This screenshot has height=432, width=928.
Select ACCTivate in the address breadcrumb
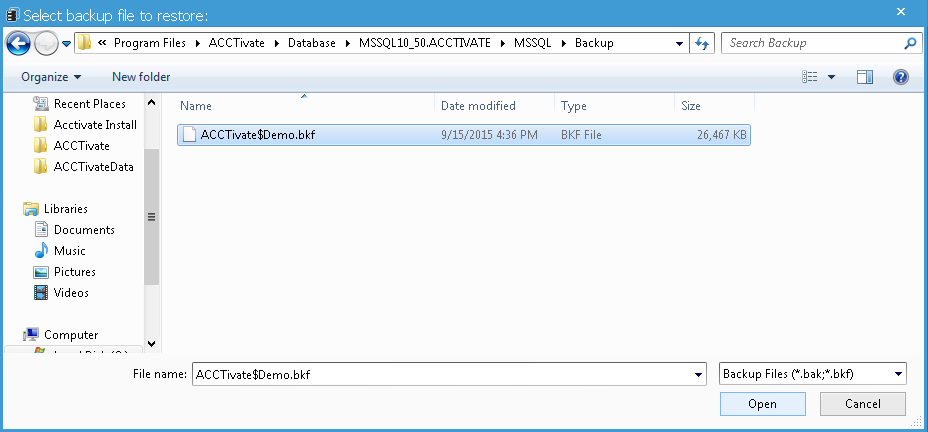pos(237,43)
